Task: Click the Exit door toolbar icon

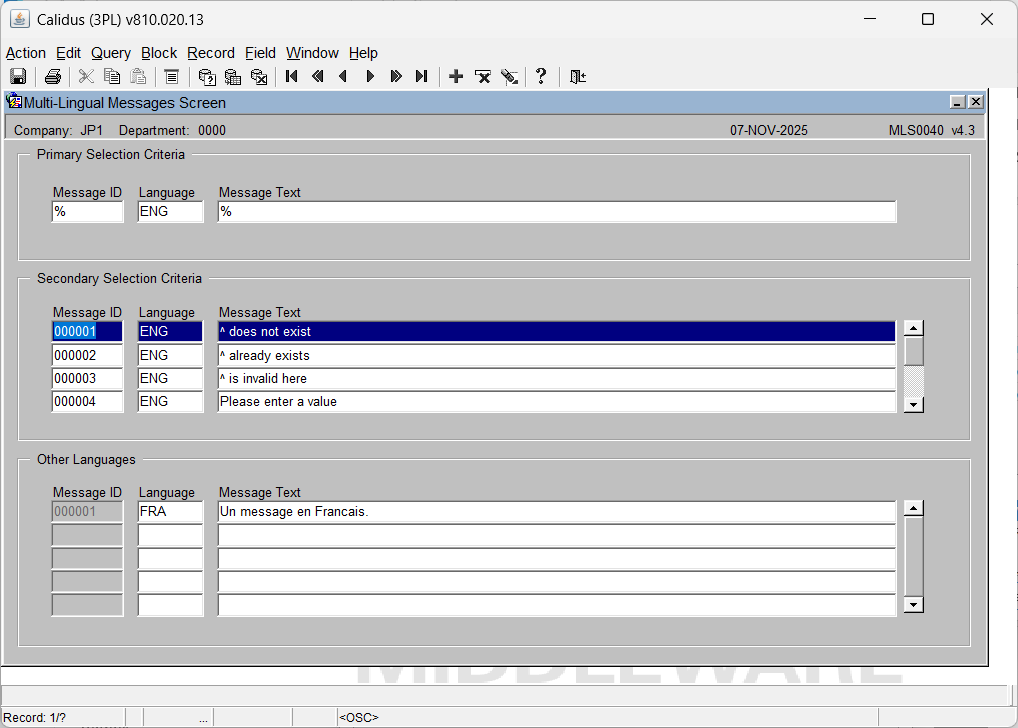Action: click(577, 77)
